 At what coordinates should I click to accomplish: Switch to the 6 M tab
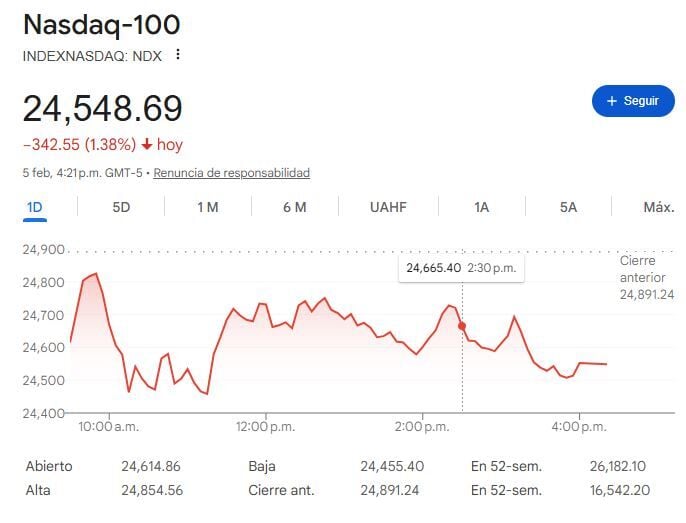click(x=294, y=207)
